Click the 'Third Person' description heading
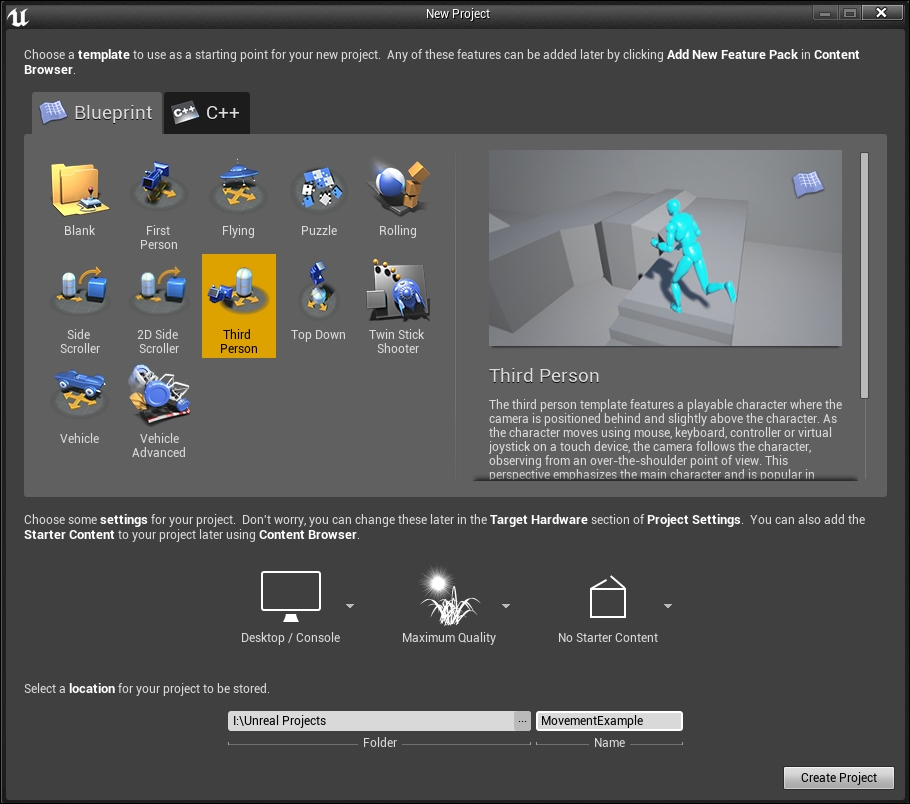The height and width of the screenshot is (804, 910). [x=544, y=376]
